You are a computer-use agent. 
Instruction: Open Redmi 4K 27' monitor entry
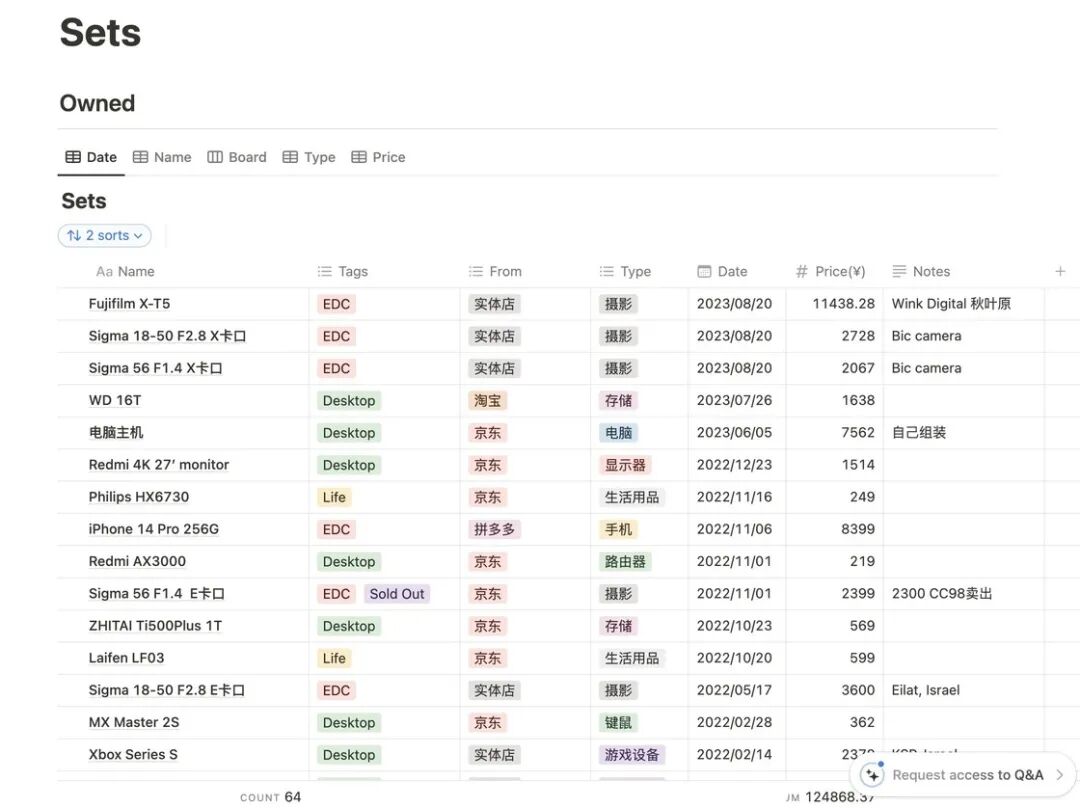pos(159,465)
